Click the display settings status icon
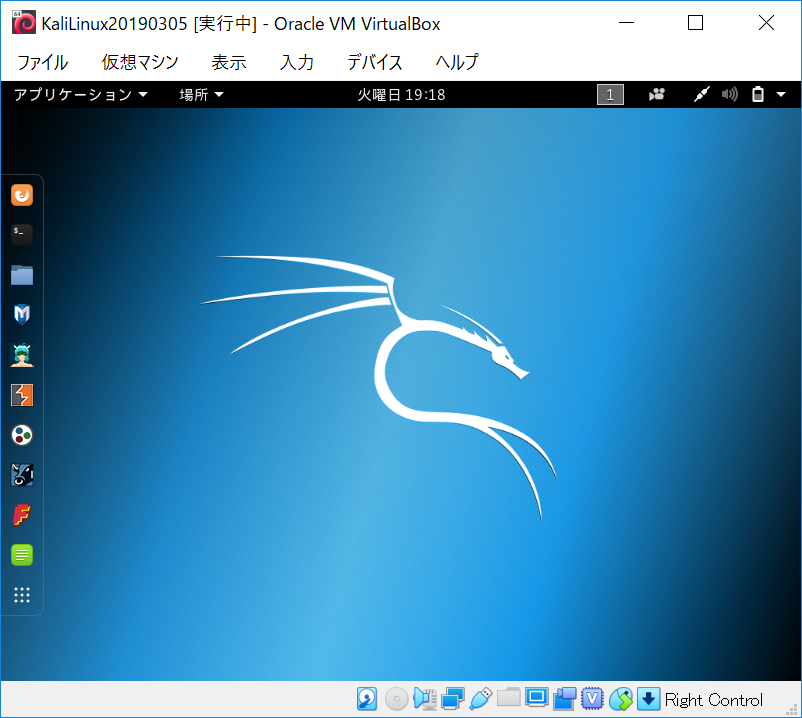Screen dimensions: 802x718 [x=537, y=698]
